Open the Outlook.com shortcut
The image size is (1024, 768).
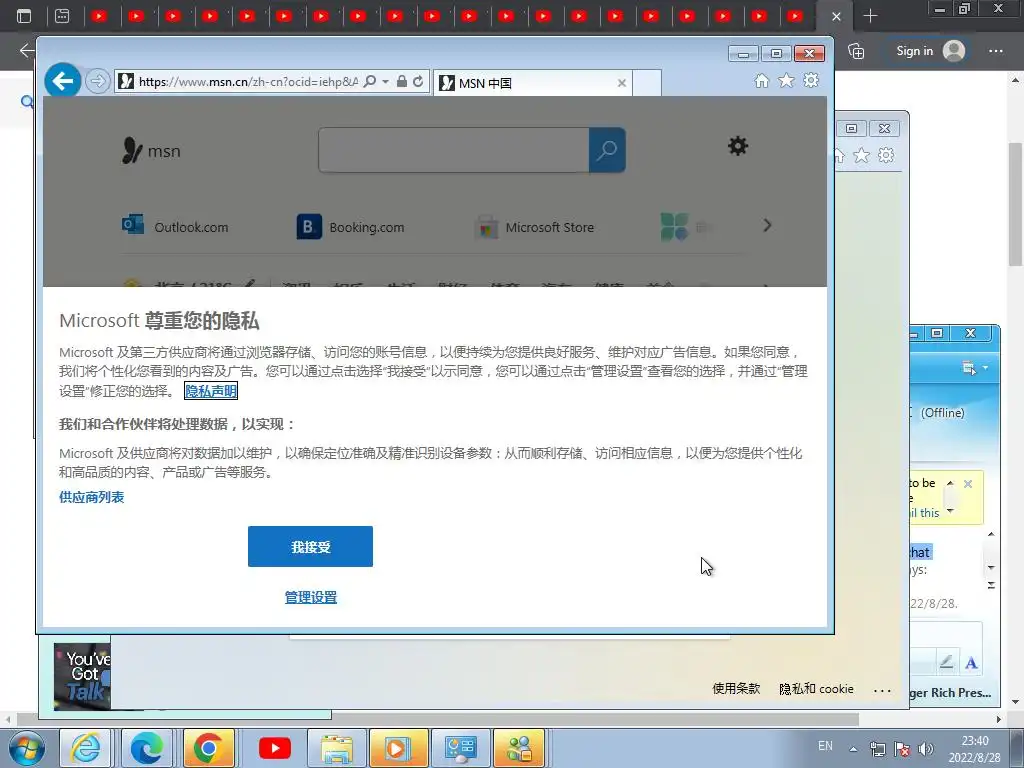pos(175,226)
